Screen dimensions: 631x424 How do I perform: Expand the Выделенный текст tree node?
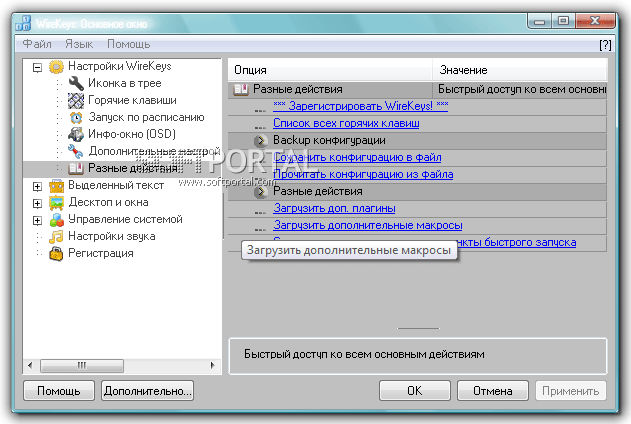[x=37, y=186]
